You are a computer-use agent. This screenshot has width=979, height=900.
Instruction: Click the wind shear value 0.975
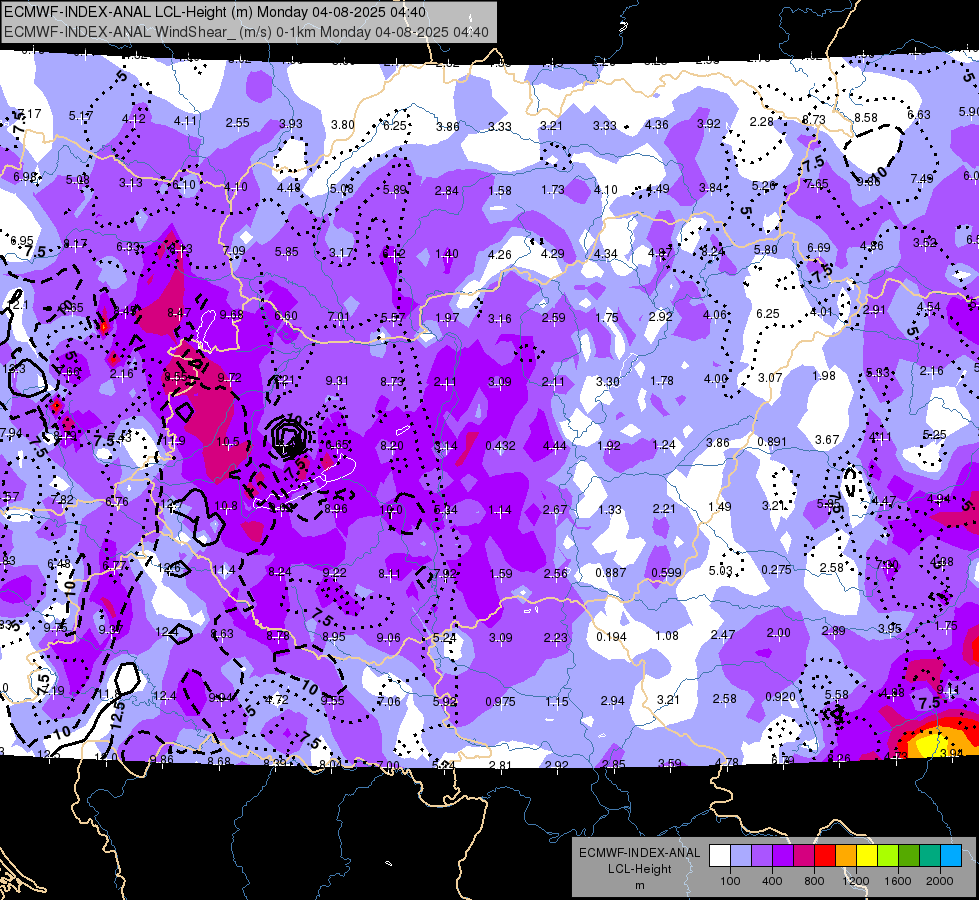click(500, 701)
